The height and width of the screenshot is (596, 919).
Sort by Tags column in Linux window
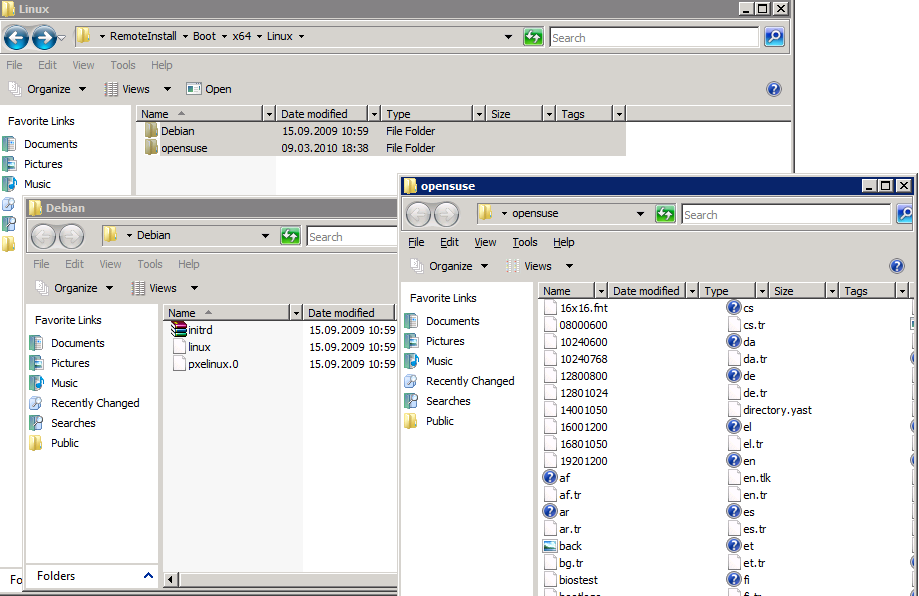pos(584,114)
